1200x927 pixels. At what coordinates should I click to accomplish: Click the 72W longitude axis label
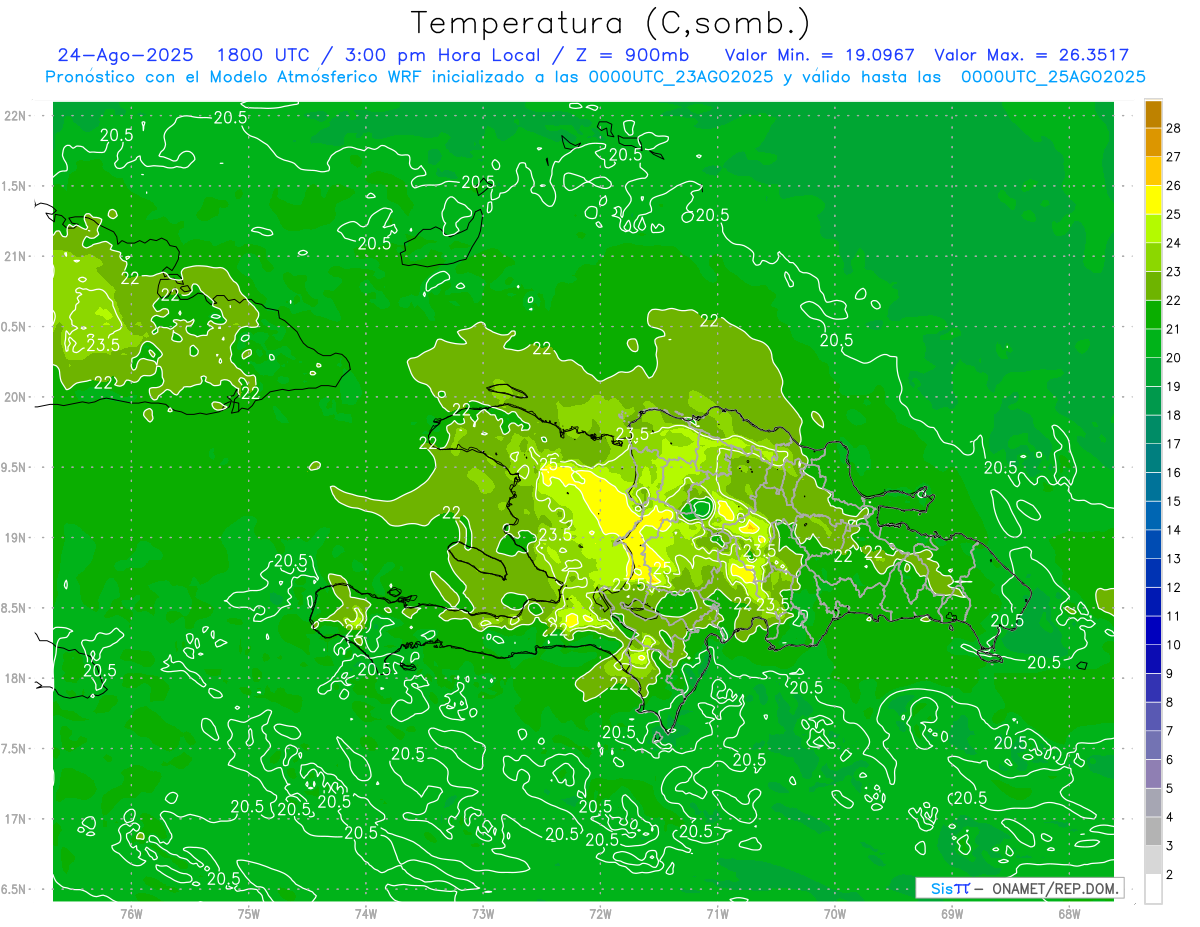pos(600,913)
